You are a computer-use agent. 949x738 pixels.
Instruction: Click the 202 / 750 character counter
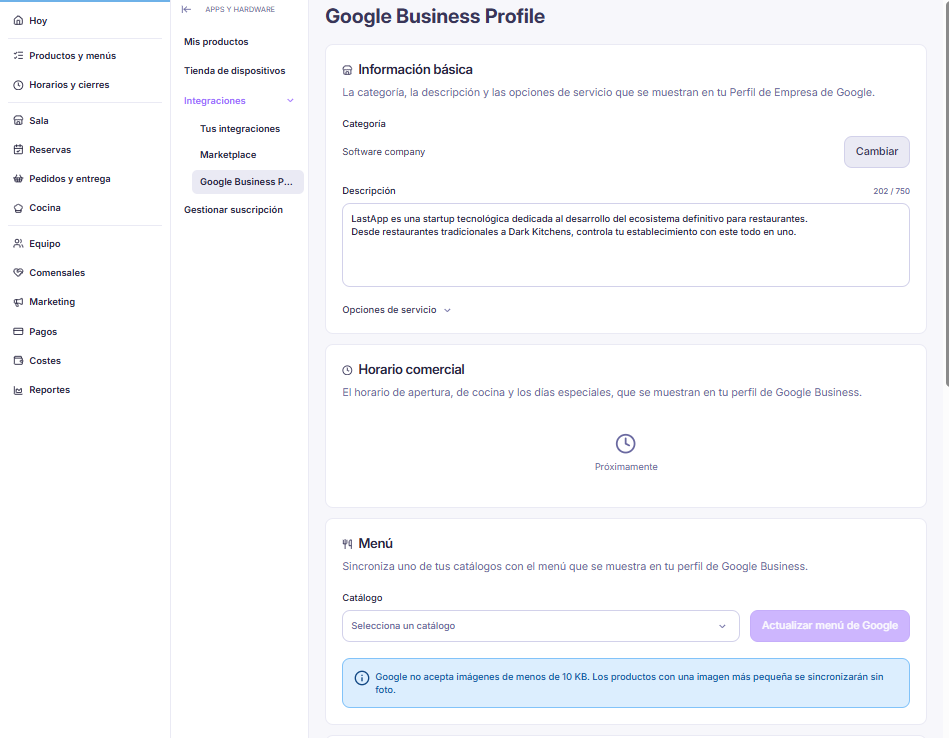(891, 191)
